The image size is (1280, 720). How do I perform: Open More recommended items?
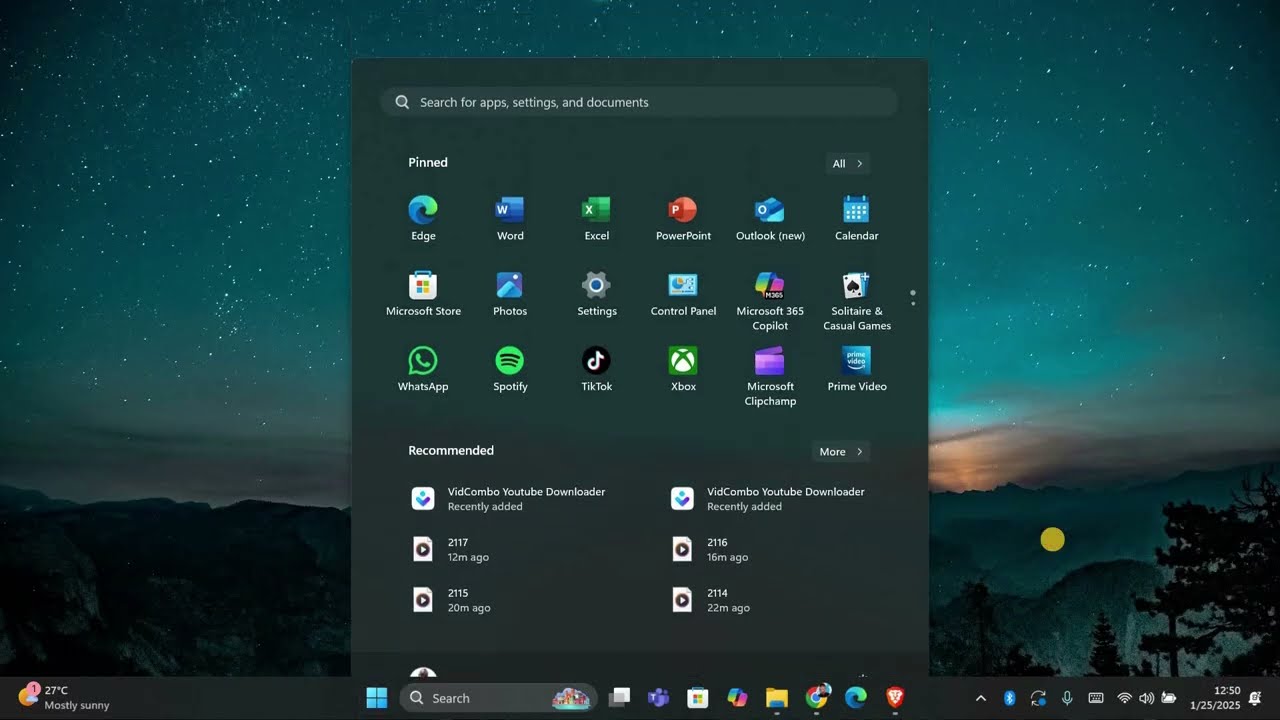pyautogui.click(x=840, y=452)
